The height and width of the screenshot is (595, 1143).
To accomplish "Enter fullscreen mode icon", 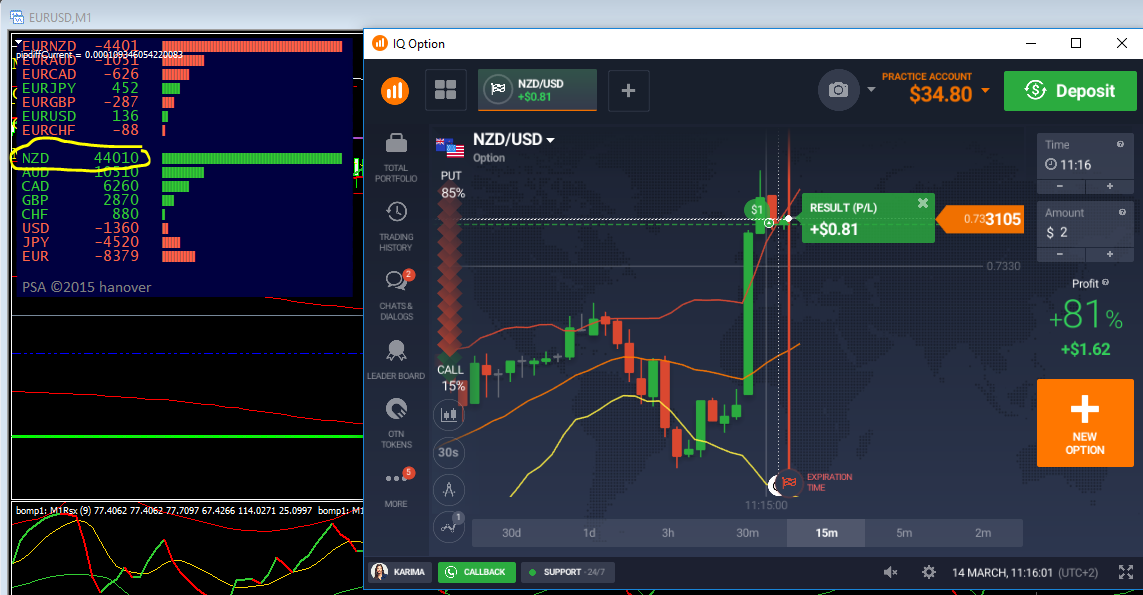I will point(1126,572).
